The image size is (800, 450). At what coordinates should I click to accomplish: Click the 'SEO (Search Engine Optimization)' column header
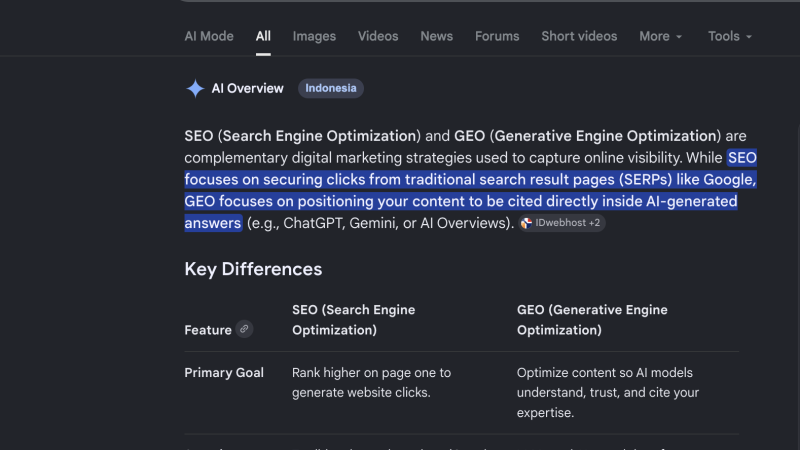coord(354,320)
